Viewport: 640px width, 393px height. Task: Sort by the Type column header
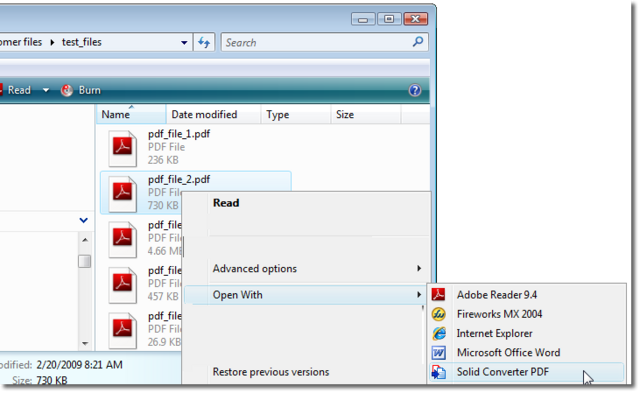pyautogui.click(x=296, y=114)
